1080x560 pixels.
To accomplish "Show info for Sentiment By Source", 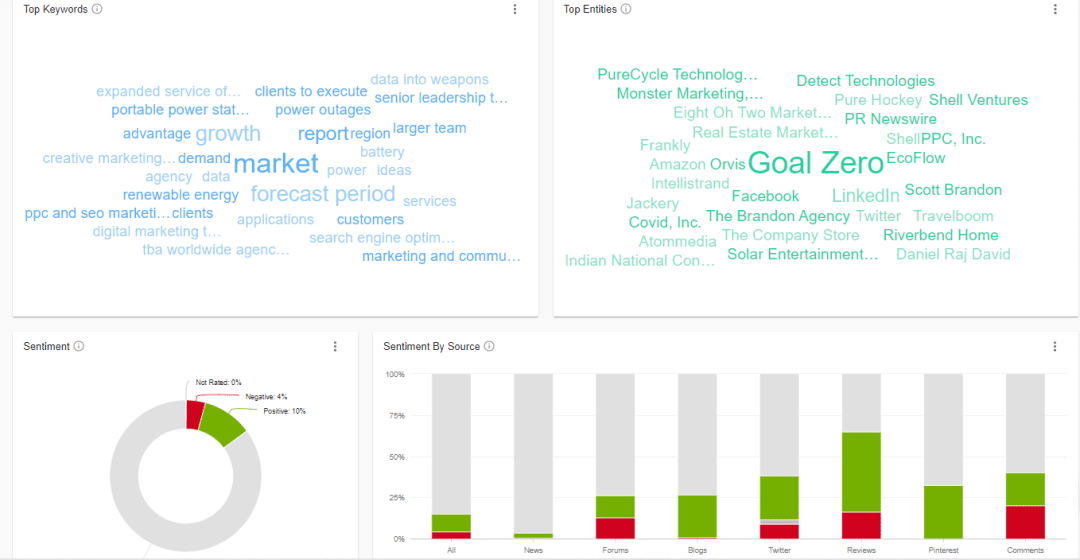I will tap(489, 346).
